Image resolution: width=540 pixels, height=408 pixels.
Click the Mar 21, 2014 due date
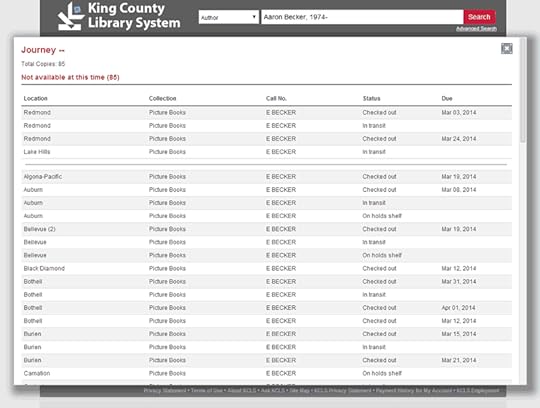pyautogui.click(x=459, y=360)
